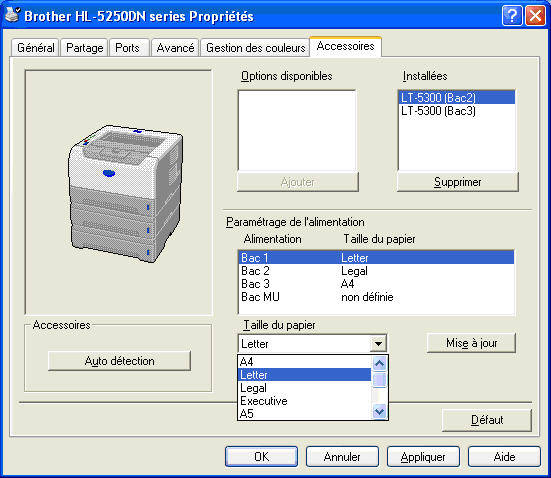Click the Ajouter button
The width and height of the screenshot is (551, 478).
click(x=298, y=182)
